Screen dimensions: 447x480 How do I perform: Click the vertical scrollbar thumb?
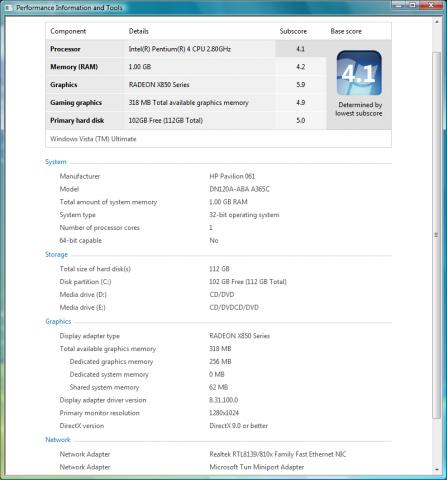point(436,235)
